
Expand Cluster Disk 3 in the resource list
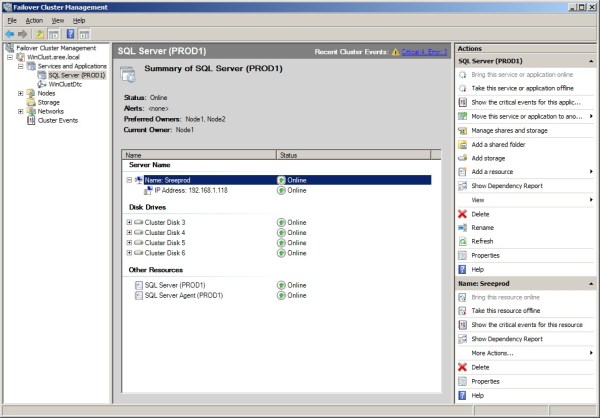point(129,222)
